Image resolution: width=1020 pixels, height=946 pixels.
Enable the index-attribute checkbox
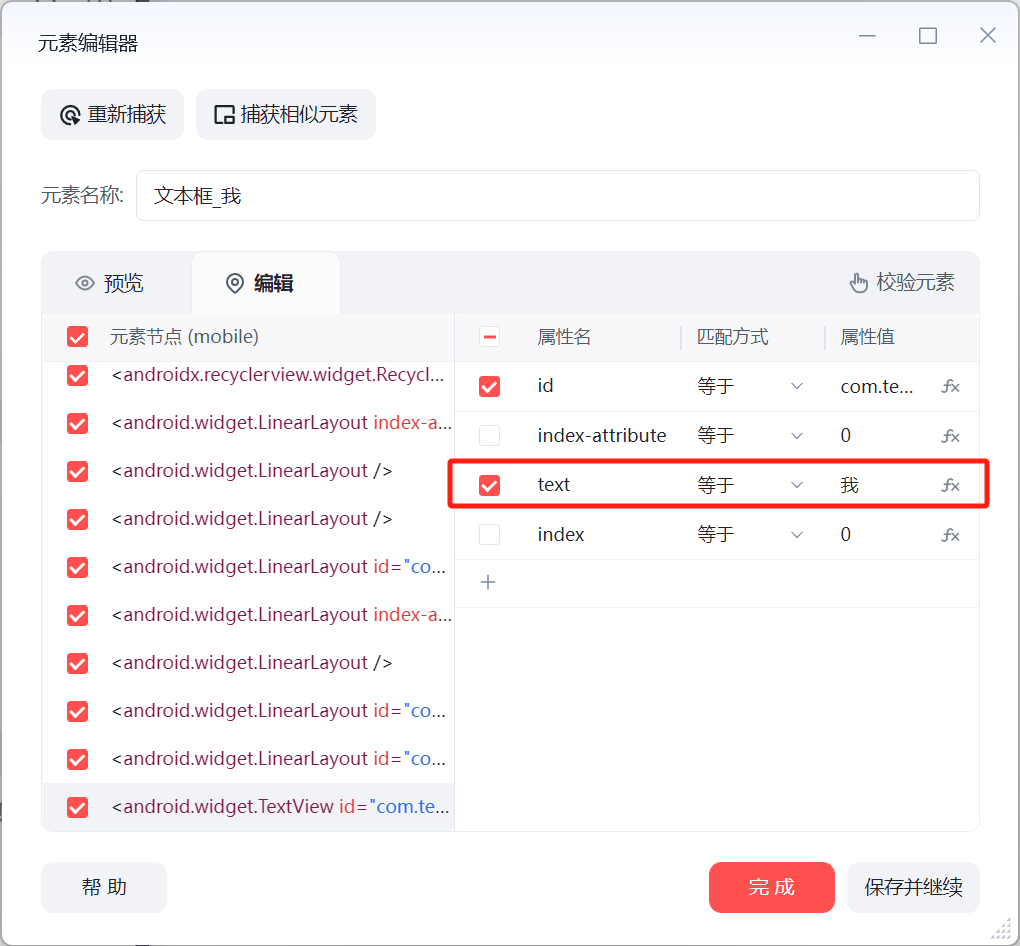click(x=489, y=436)
